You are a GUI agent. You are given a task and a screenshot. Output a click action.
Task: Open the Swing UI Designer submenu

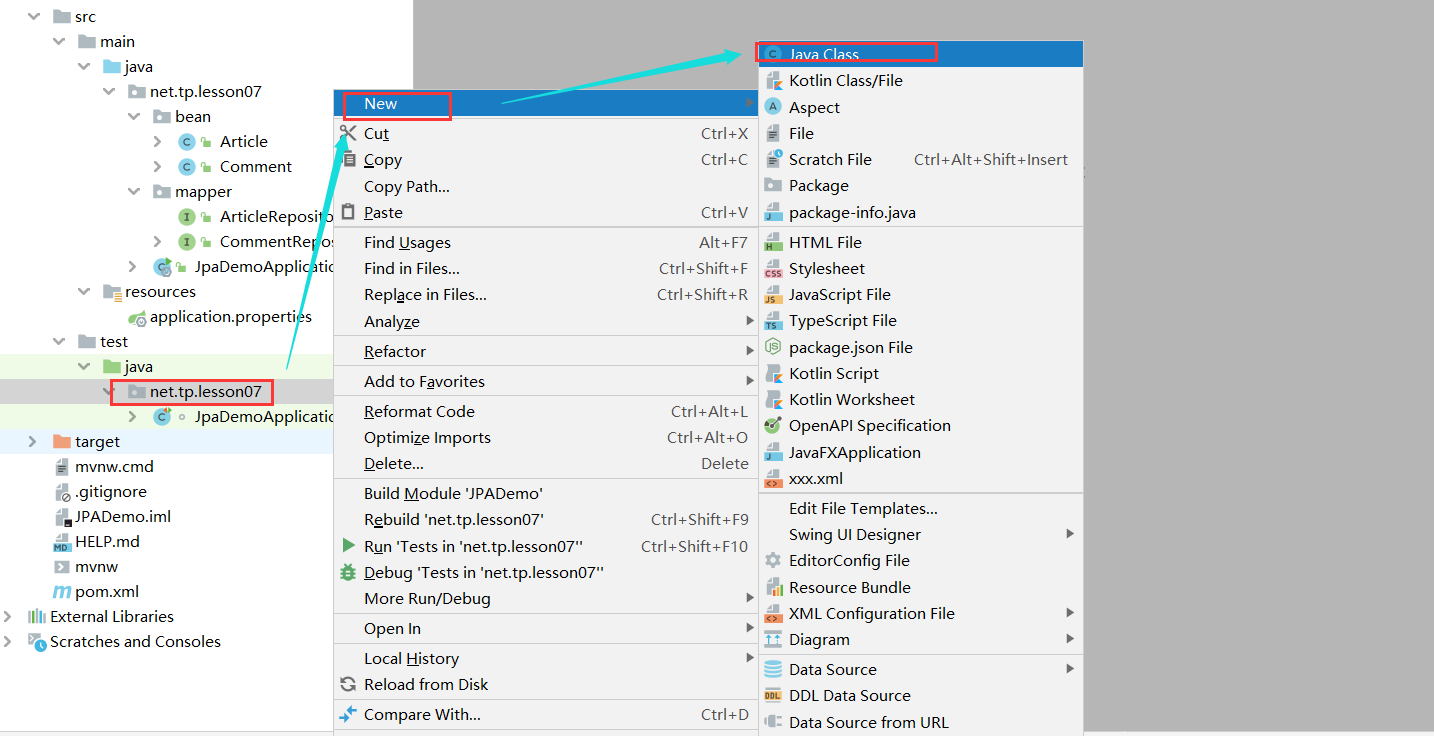pos(921,534)
